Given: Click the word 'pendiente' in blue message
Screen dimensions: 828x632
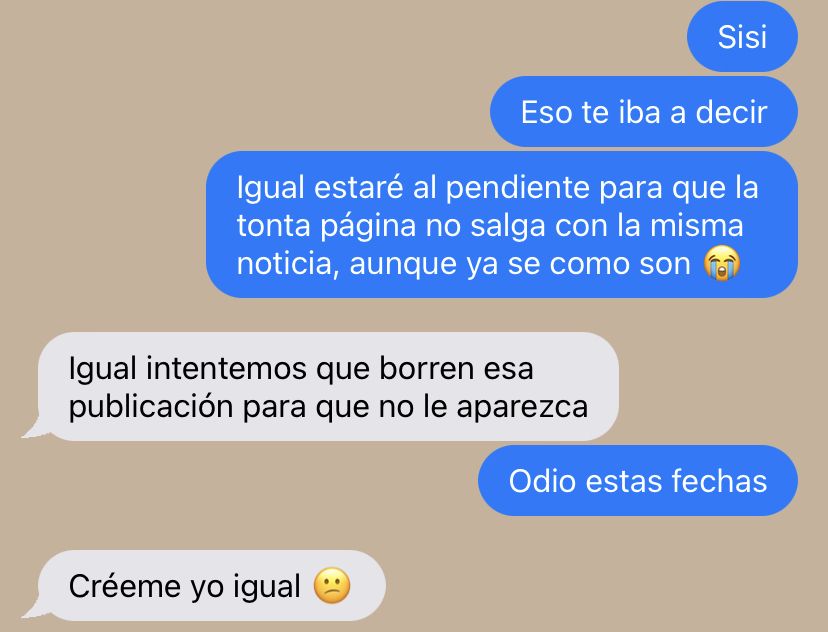Looking at the screenshot, I should pyautogui.click(x=518, y=188).
